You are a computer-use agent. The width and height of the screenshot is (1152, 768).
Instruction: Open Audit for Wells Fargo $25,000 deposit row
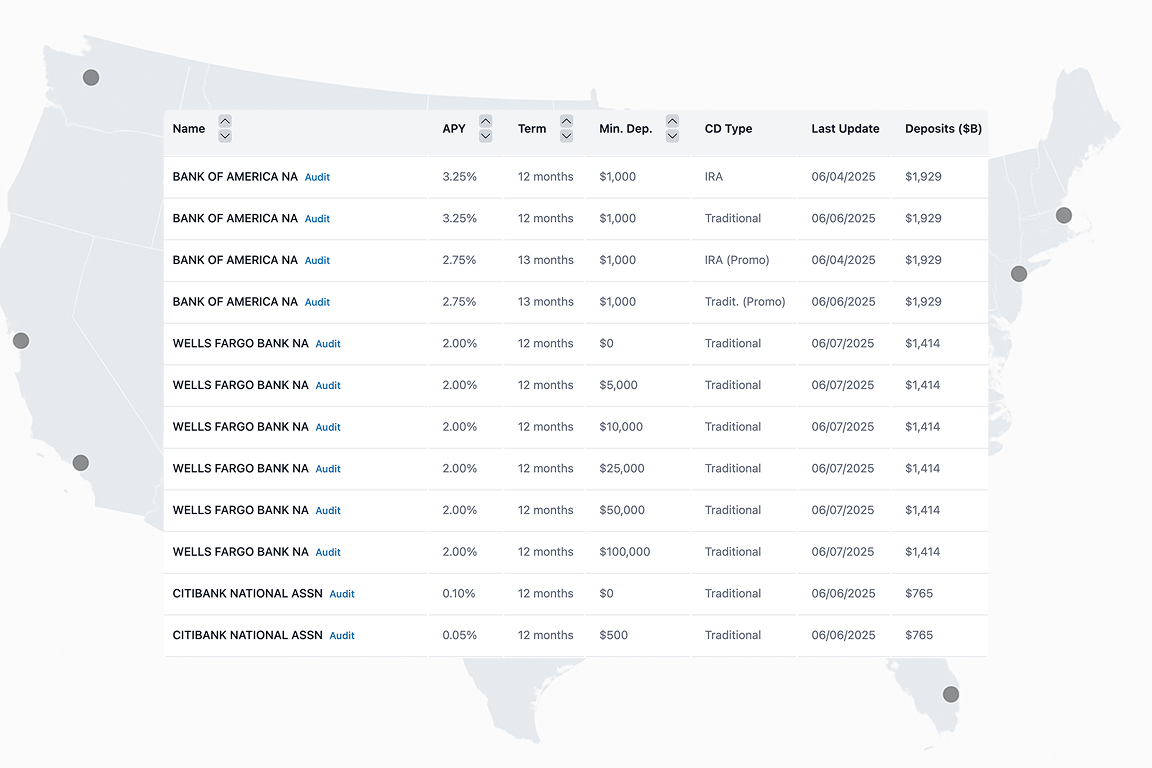328,469
